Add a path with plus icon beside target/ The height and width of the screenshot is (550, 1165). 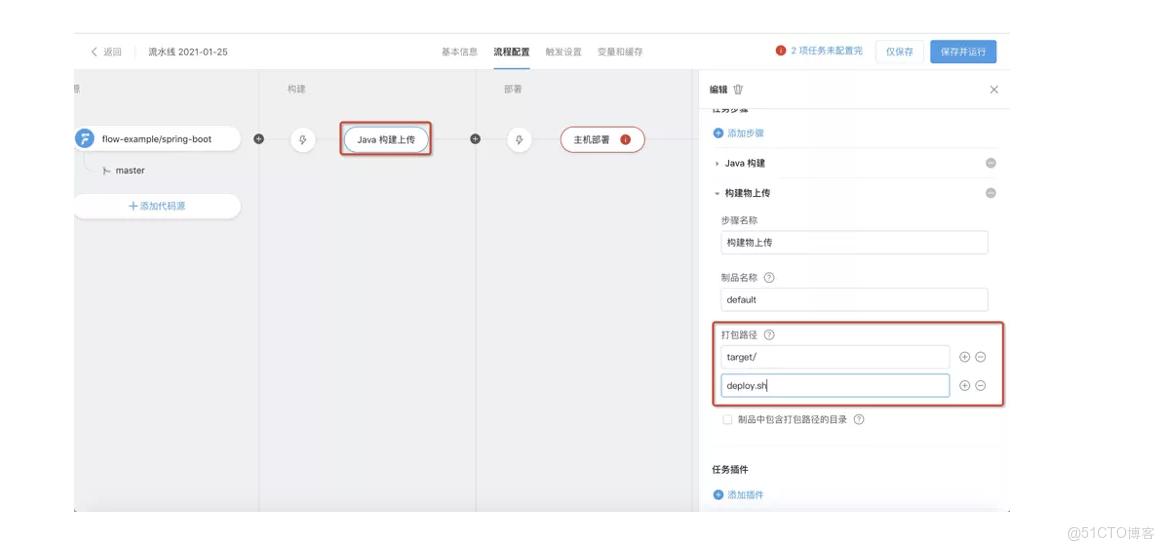click(965, 357)
